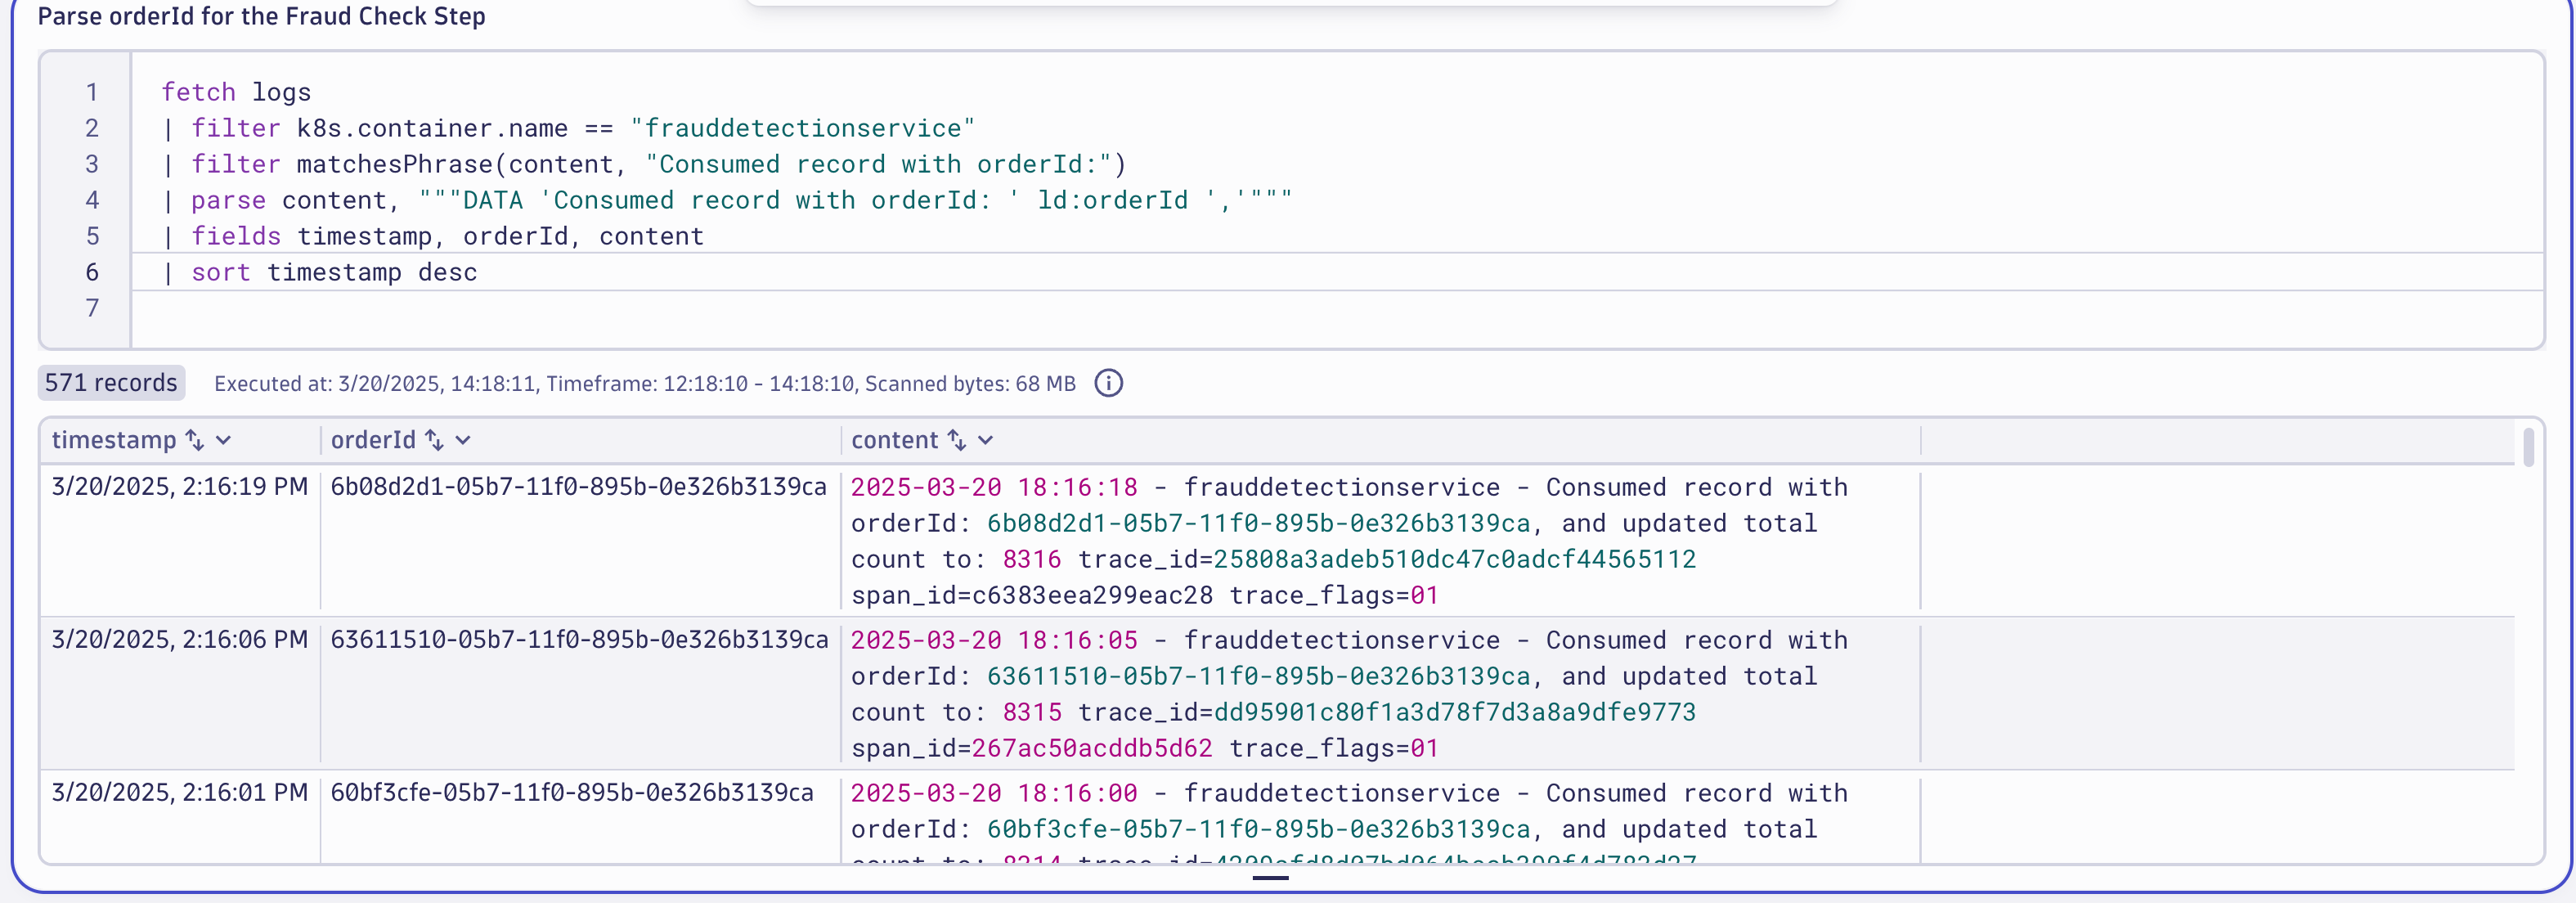Click the 'fetch logs' query line
The height and width of the screenshot is (903, 2576).
click(x=236, y=92)
